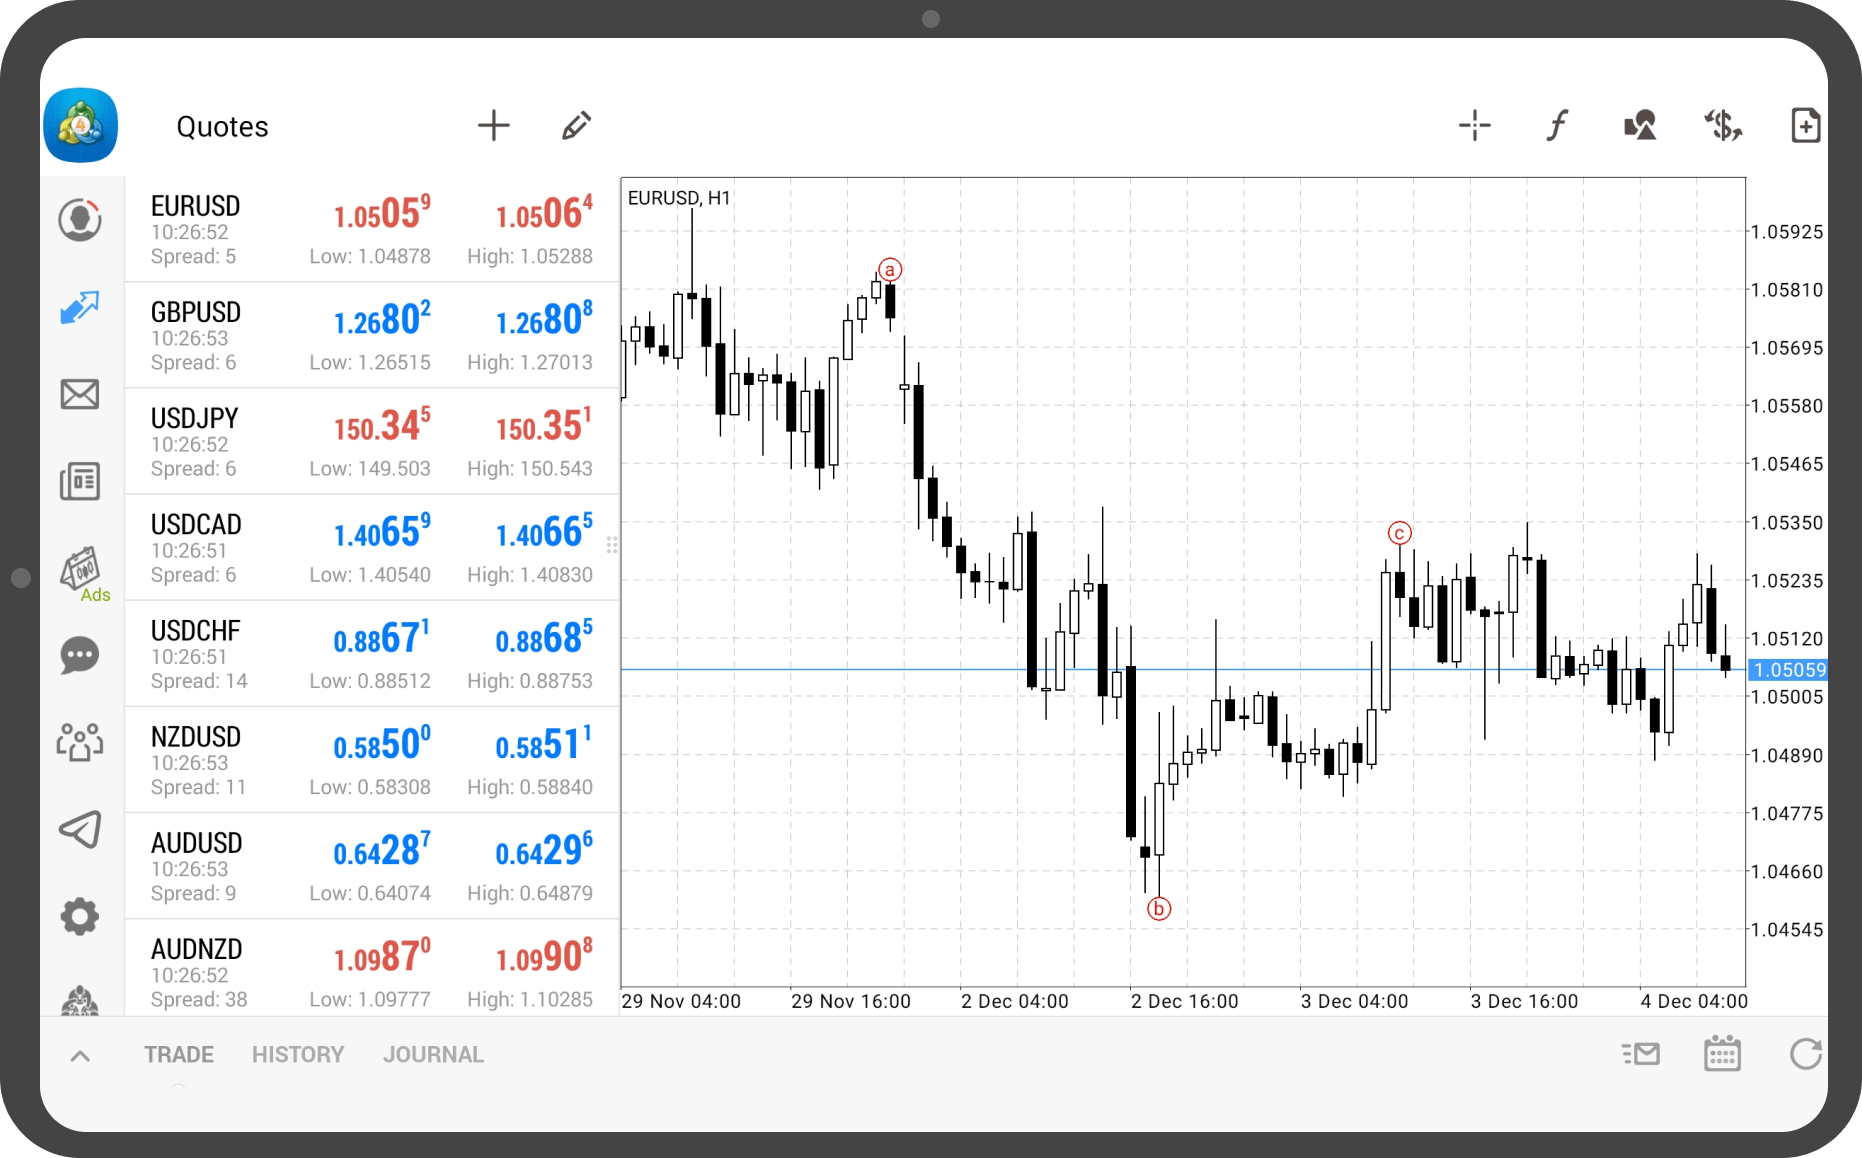Edit the quotes list with the pencil icon

click(x=576, y=126)
